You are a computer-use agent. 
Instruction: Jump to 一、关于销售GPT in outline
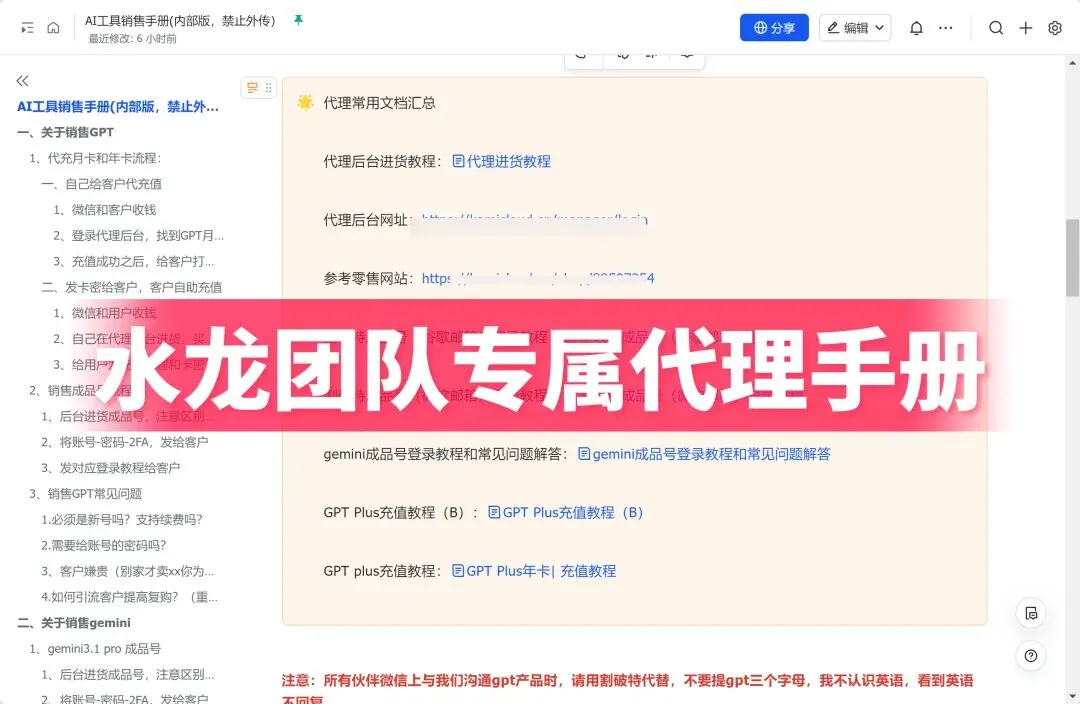coord(65,132)
